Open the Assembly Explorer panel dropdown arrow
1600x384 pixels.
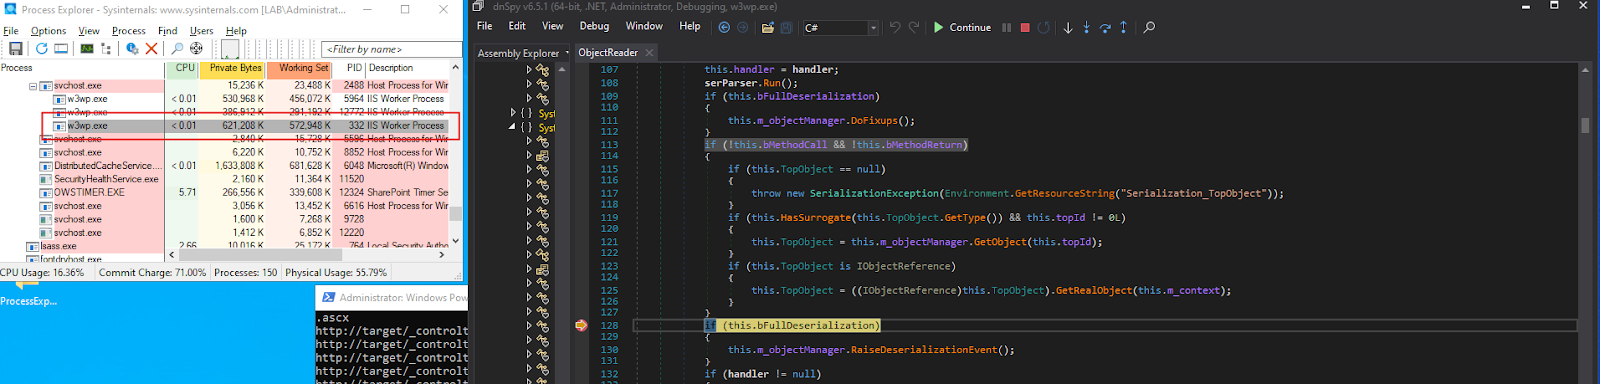pos(567,53)
